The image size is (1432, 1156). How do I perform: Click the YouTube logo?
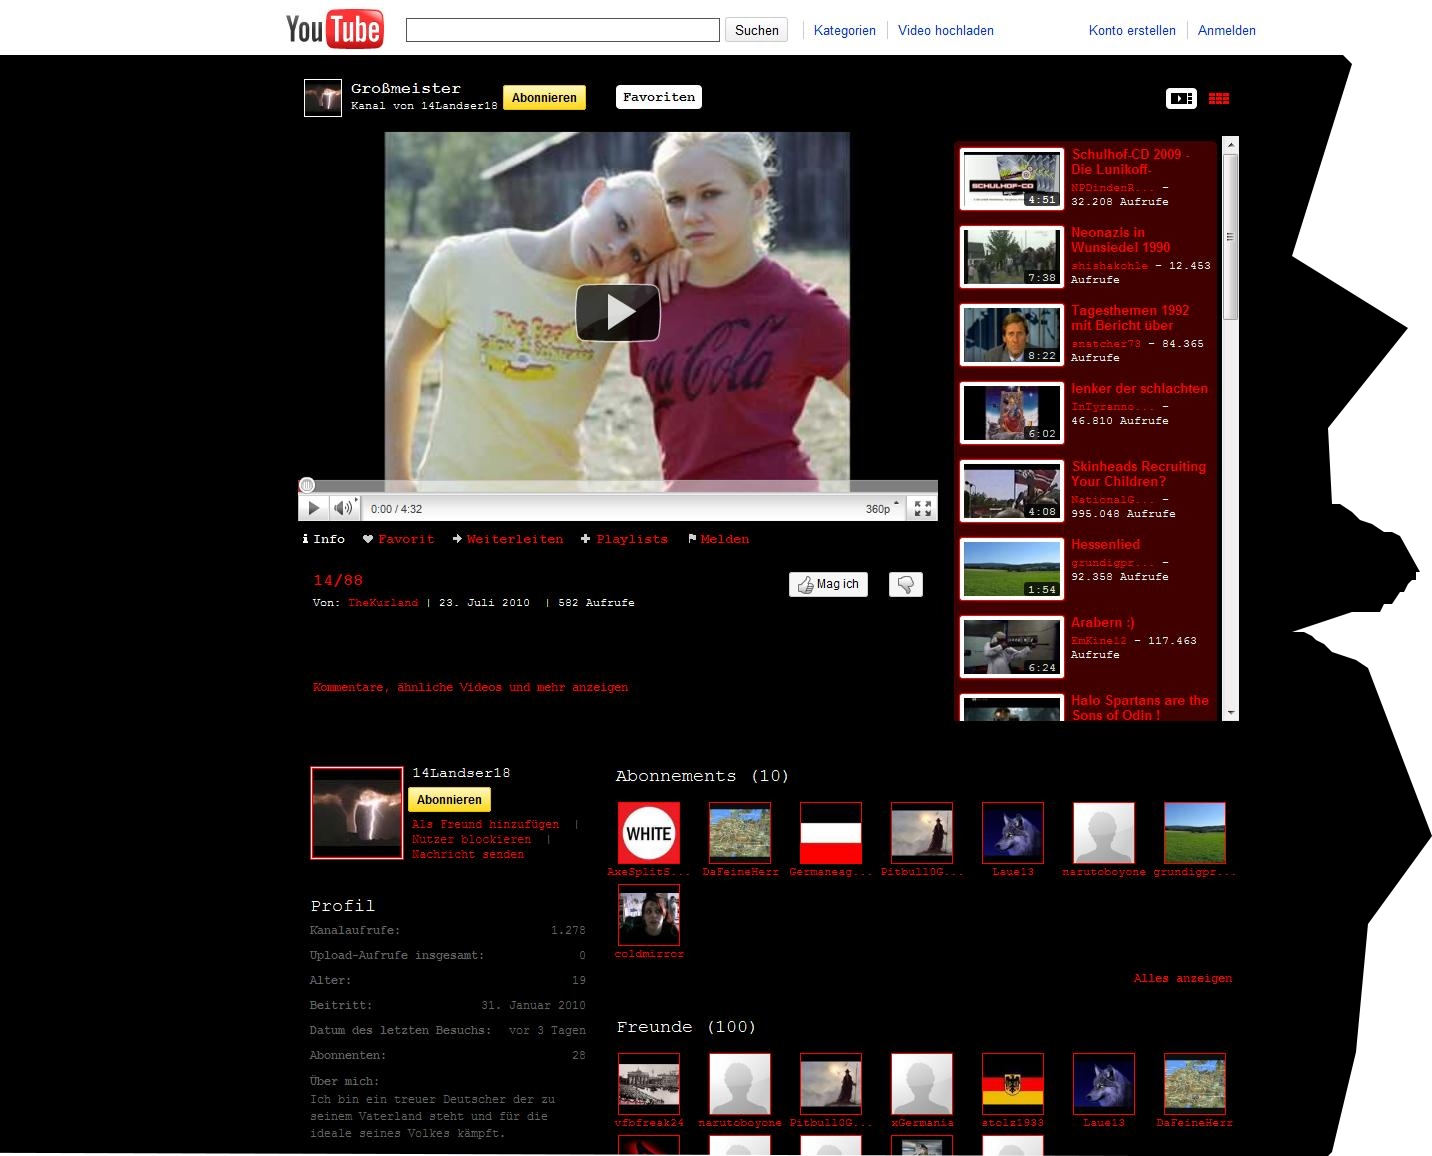(x=334, y=29)
